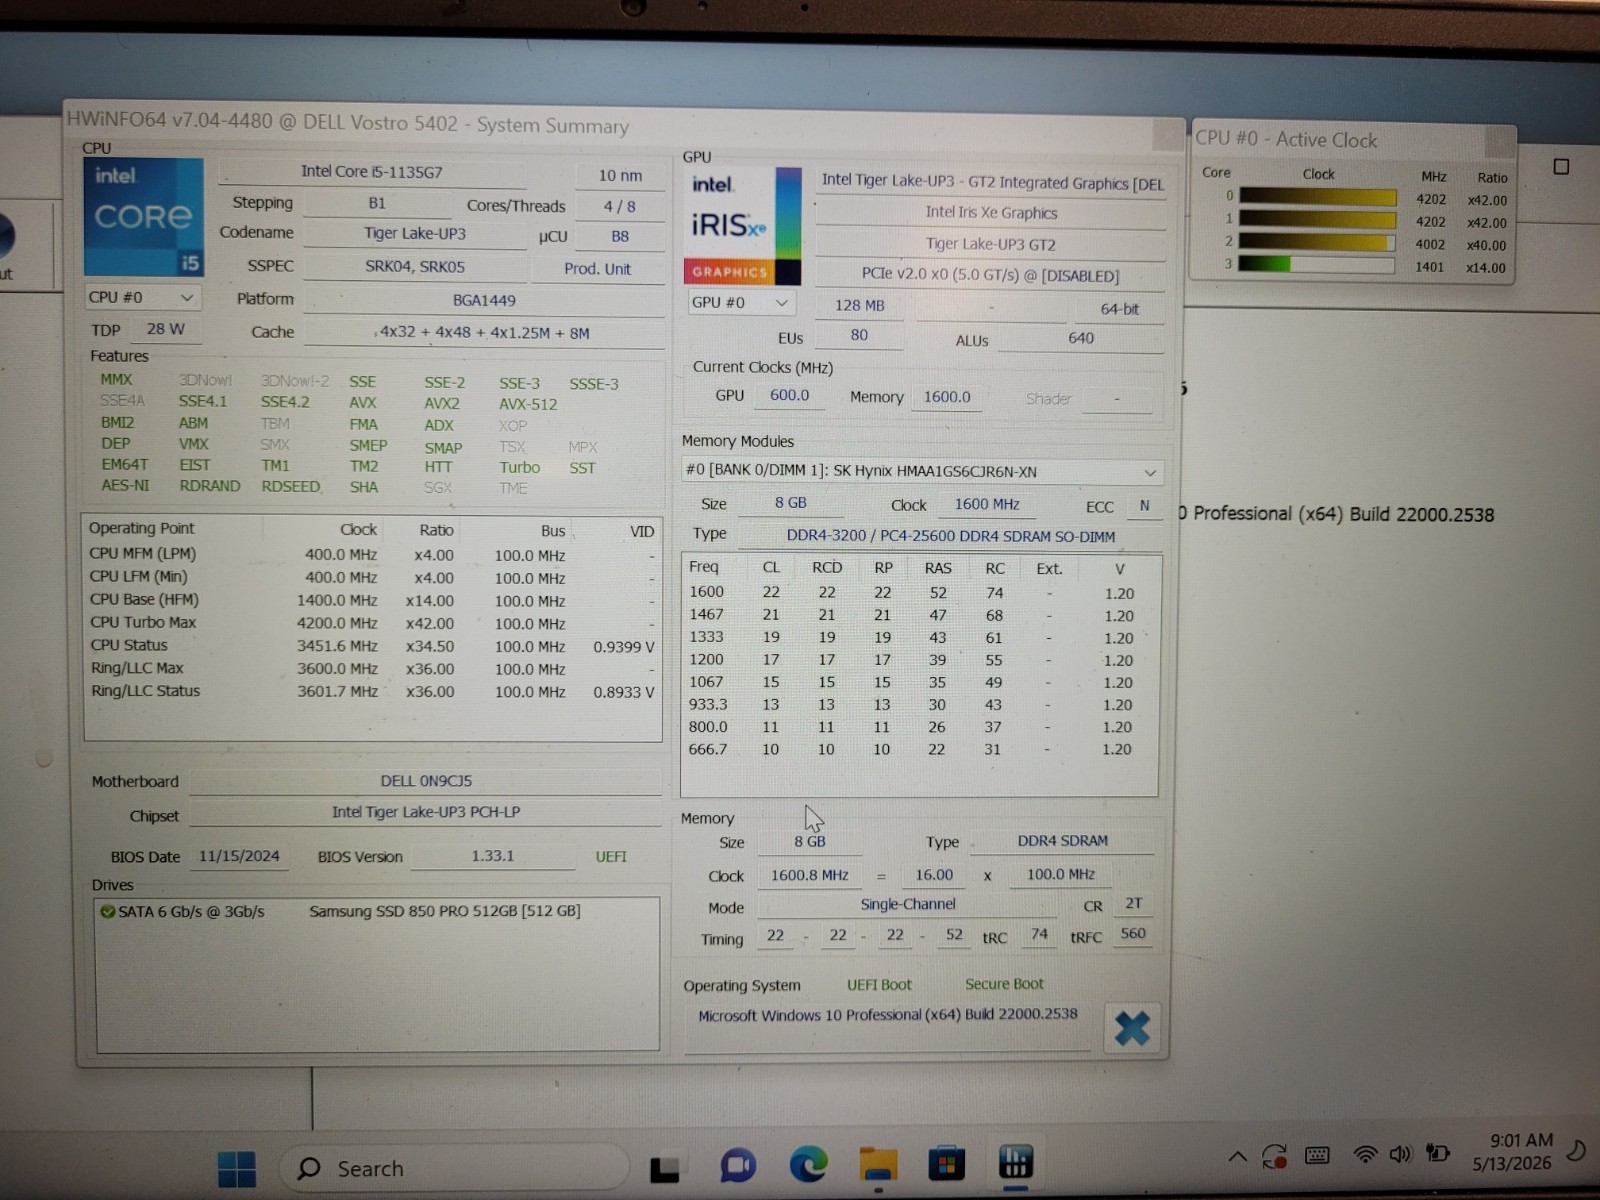This screenshot has height=1200, width=1600.
Task: Open the Wi-Fi network tray icon
Action: [1364, 1155]
